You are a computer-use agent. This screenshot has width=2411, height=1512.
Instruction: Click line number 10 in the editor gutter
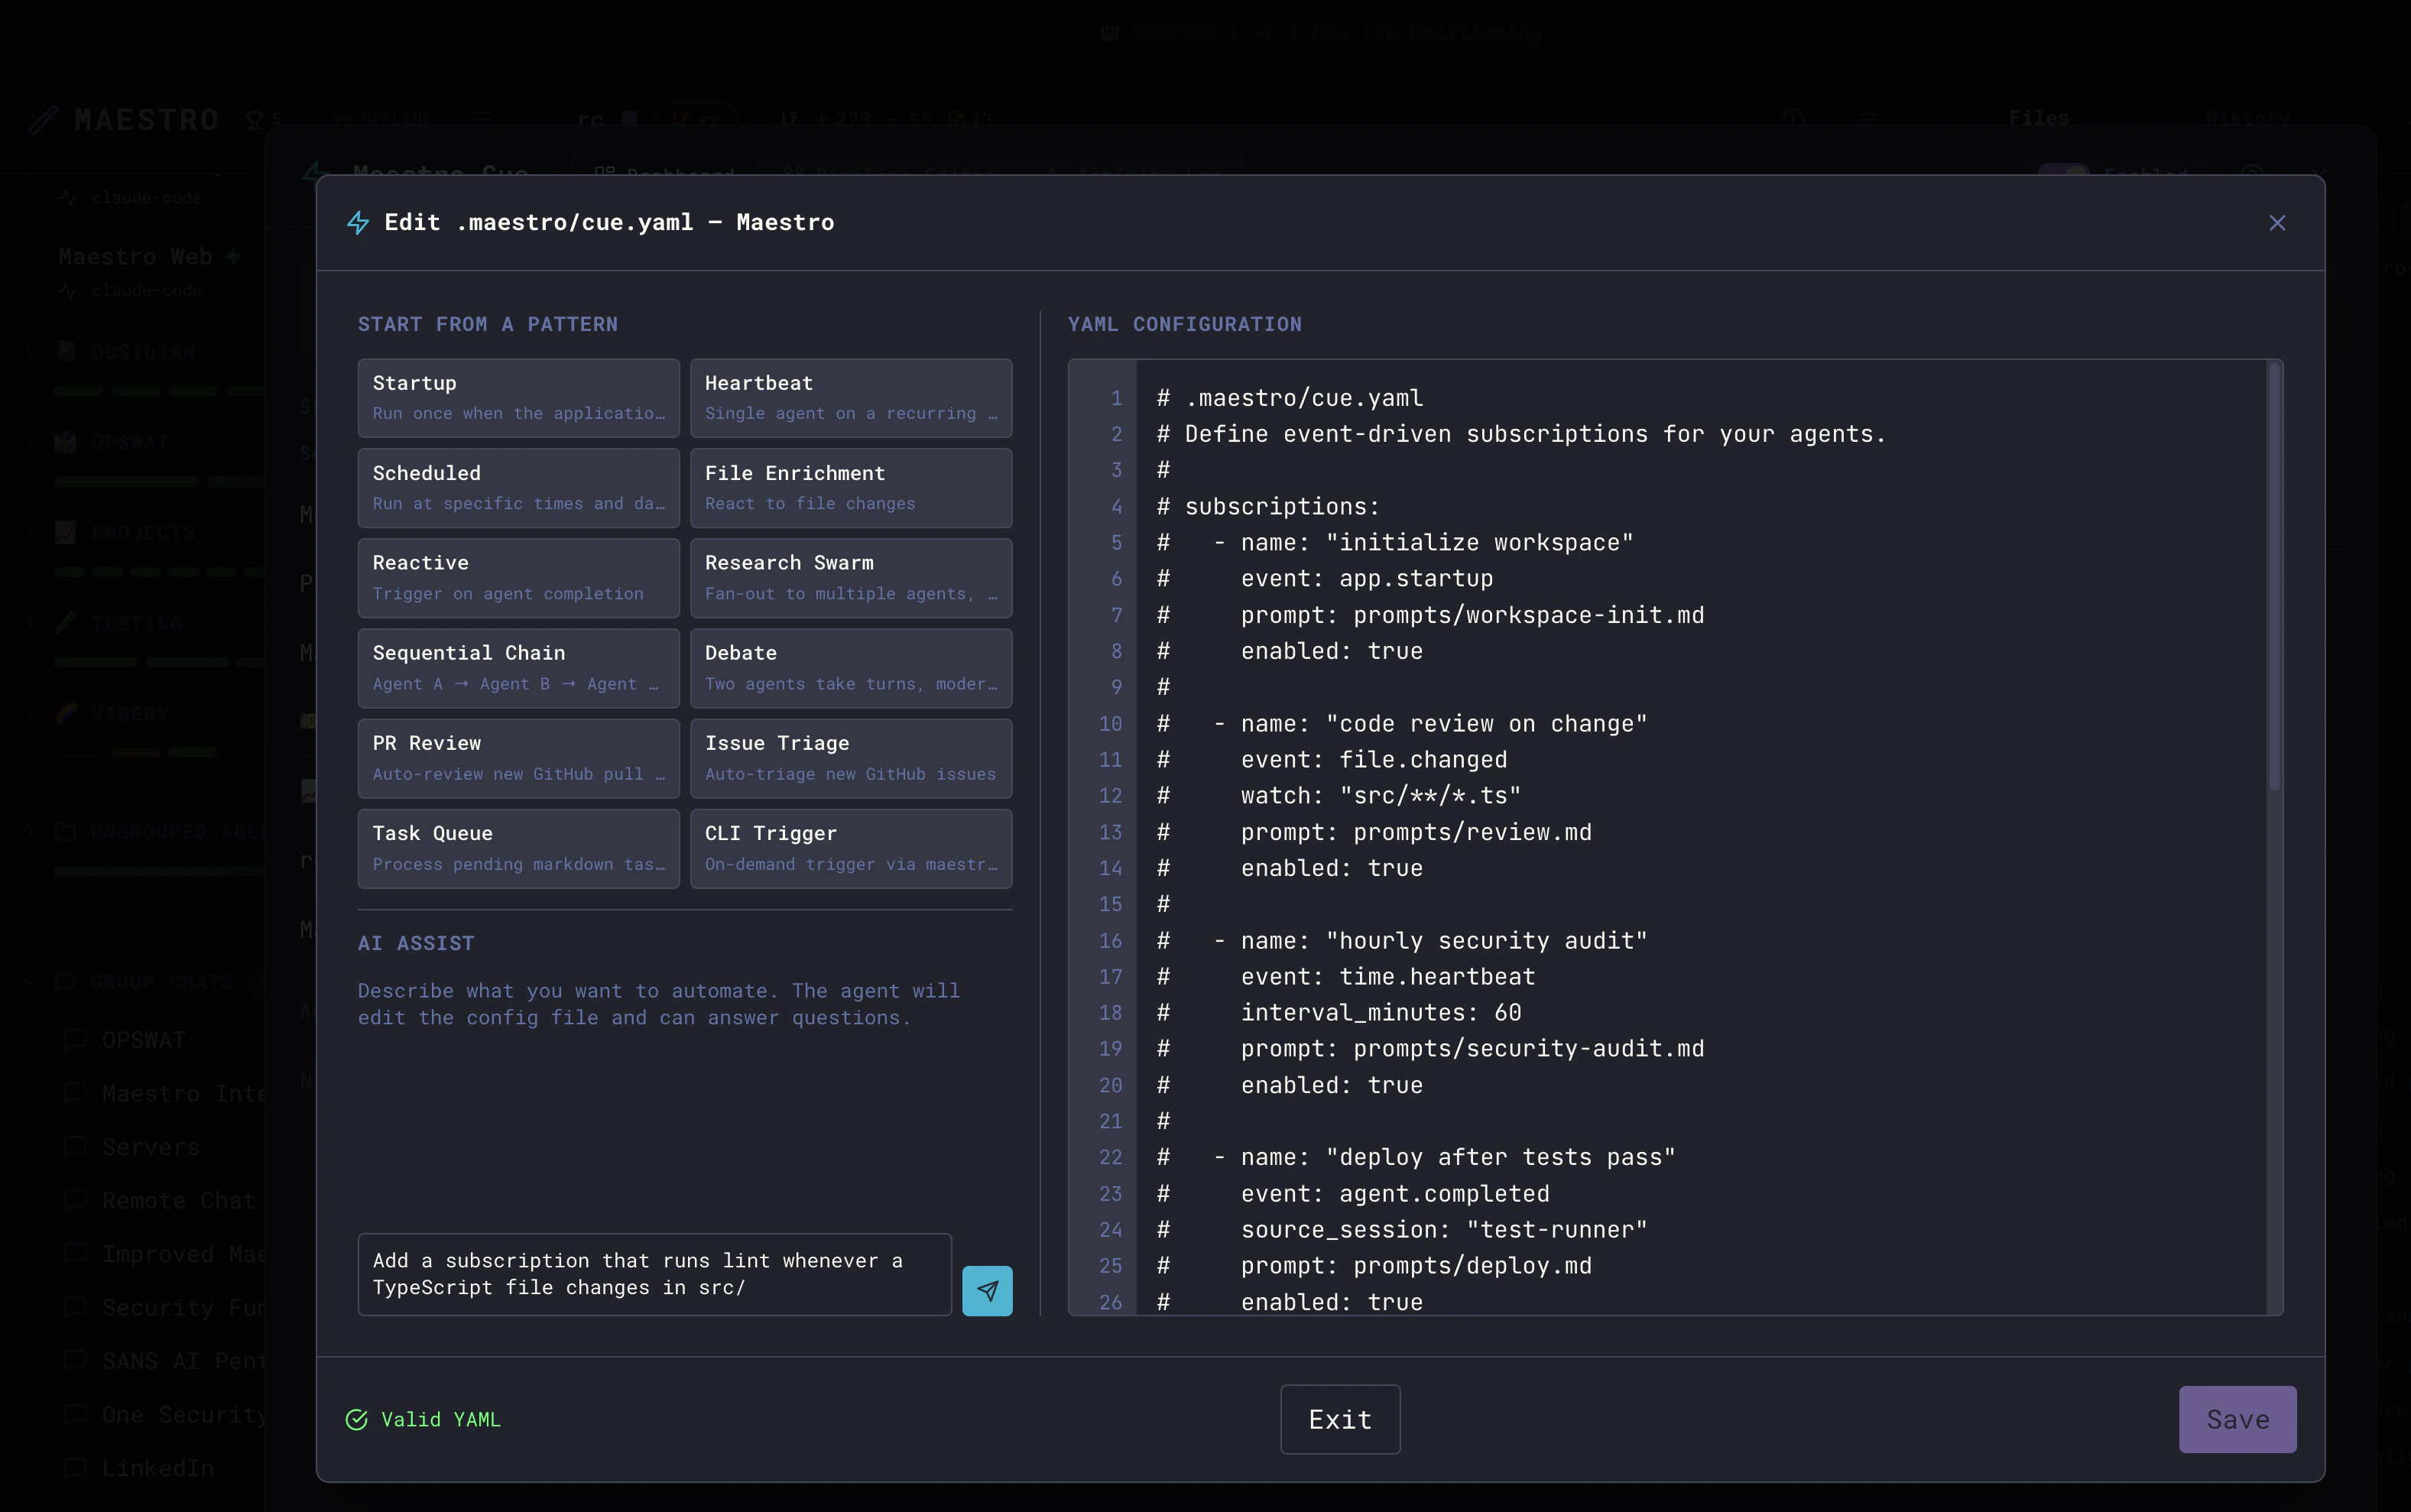pyautogui.click(x=1111, y=724)
